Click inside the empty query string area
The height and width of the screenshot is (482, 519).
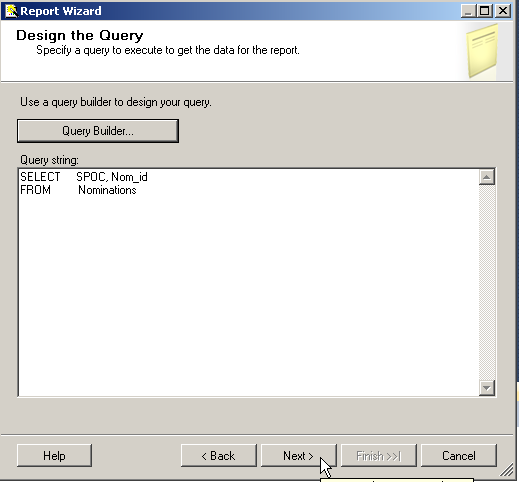coord(248,293)
